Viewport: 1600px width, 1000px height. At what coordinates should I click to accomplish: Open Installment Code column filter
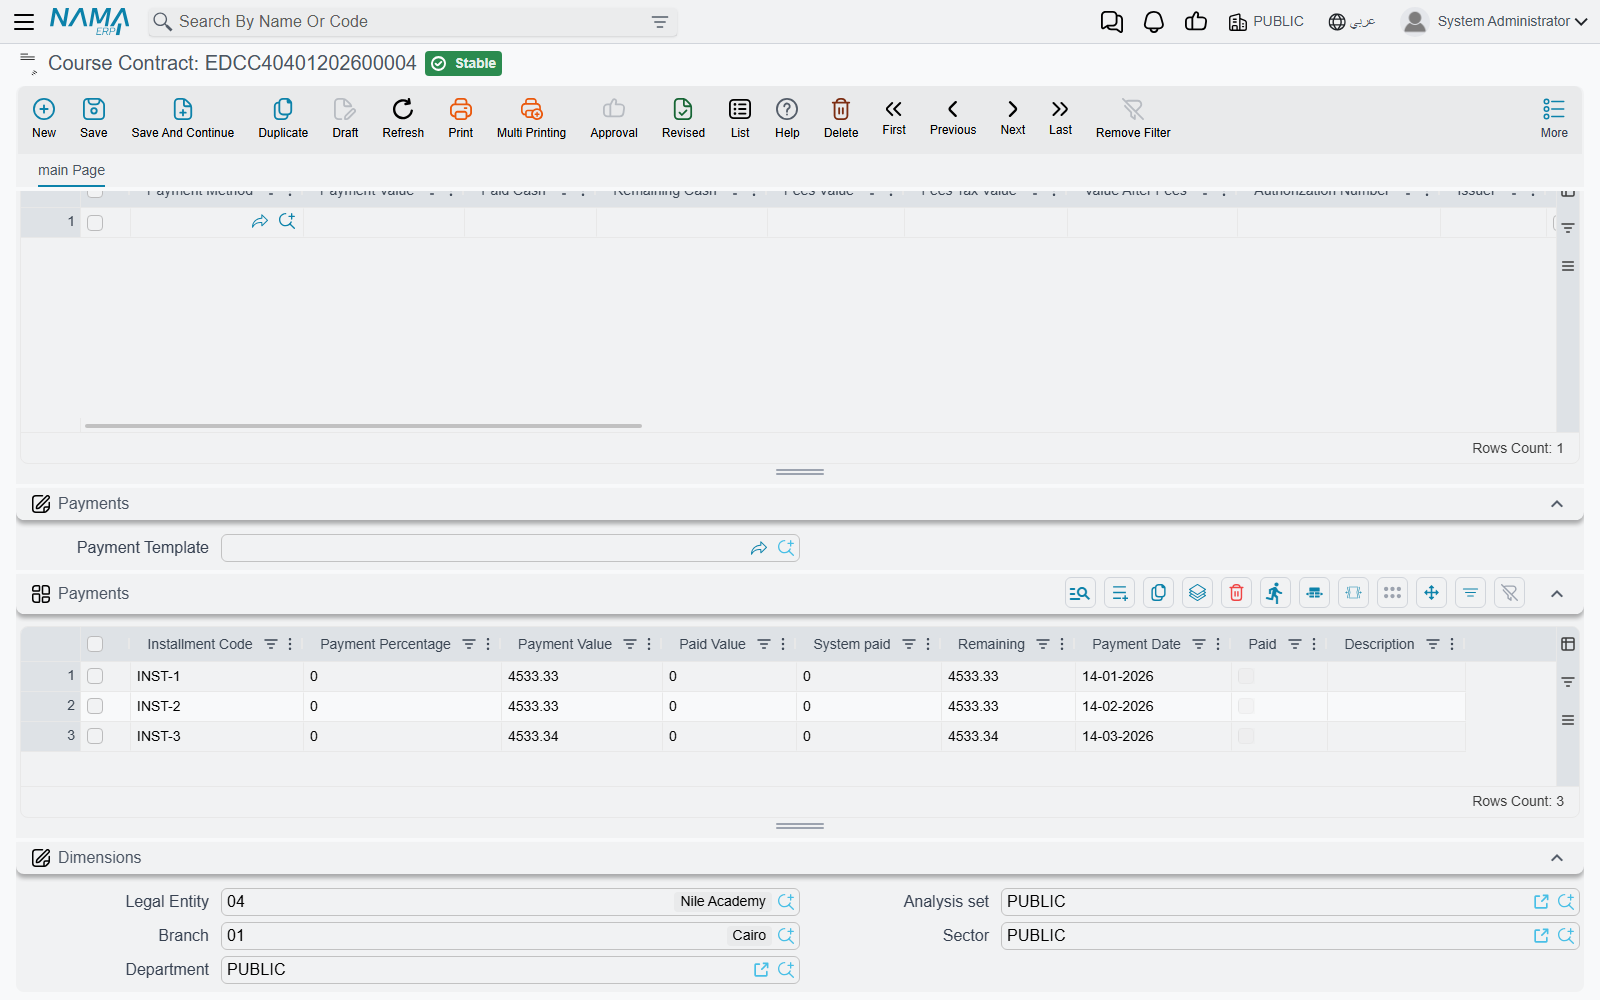[271, 644]
